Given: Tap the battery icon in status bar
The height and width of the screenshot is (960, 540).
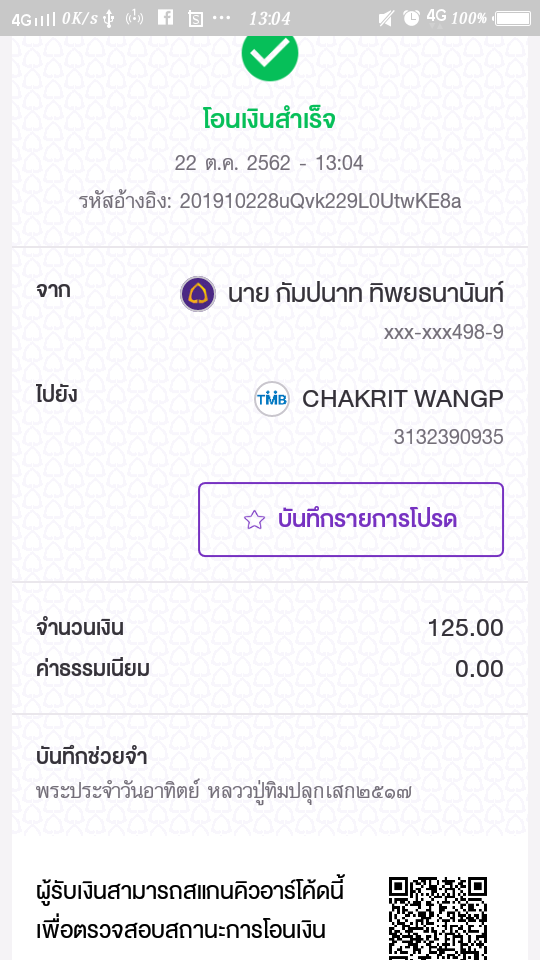Looking at the screenshot, I should [514, 18].
